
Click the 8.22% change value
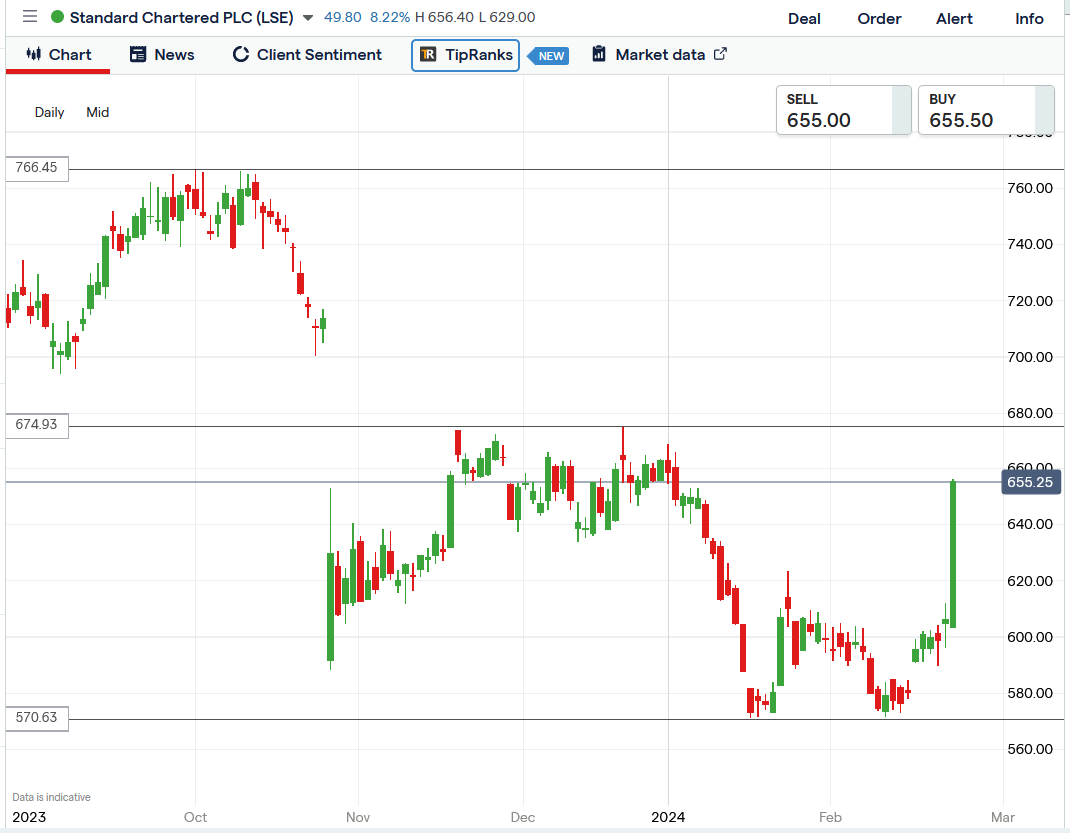[x=390, y=17]
